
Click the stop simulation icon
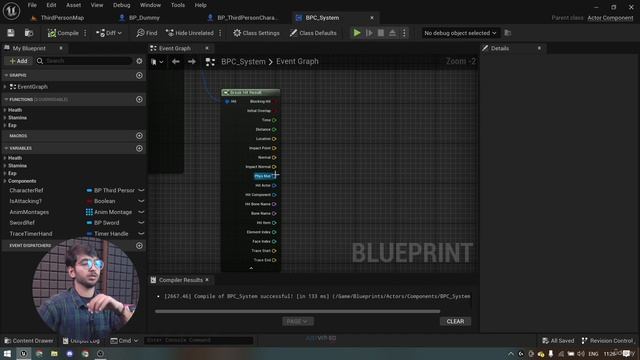380,33
